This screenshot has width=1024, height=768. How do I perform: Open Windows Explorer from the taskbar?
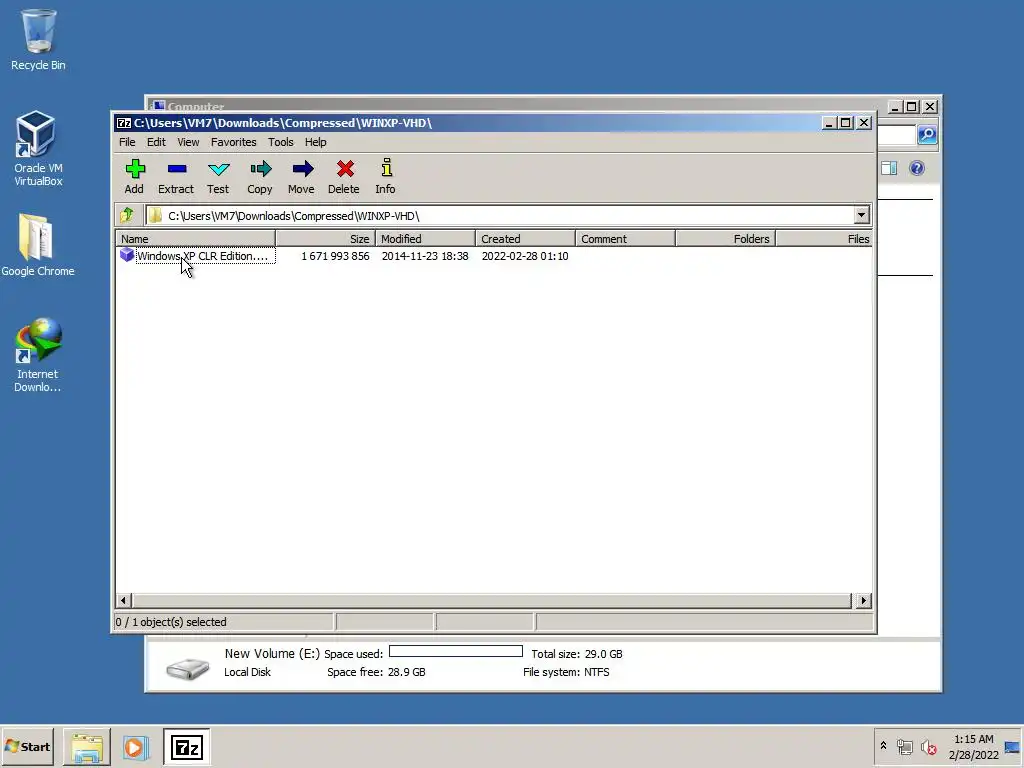click(x=87, y=747)
